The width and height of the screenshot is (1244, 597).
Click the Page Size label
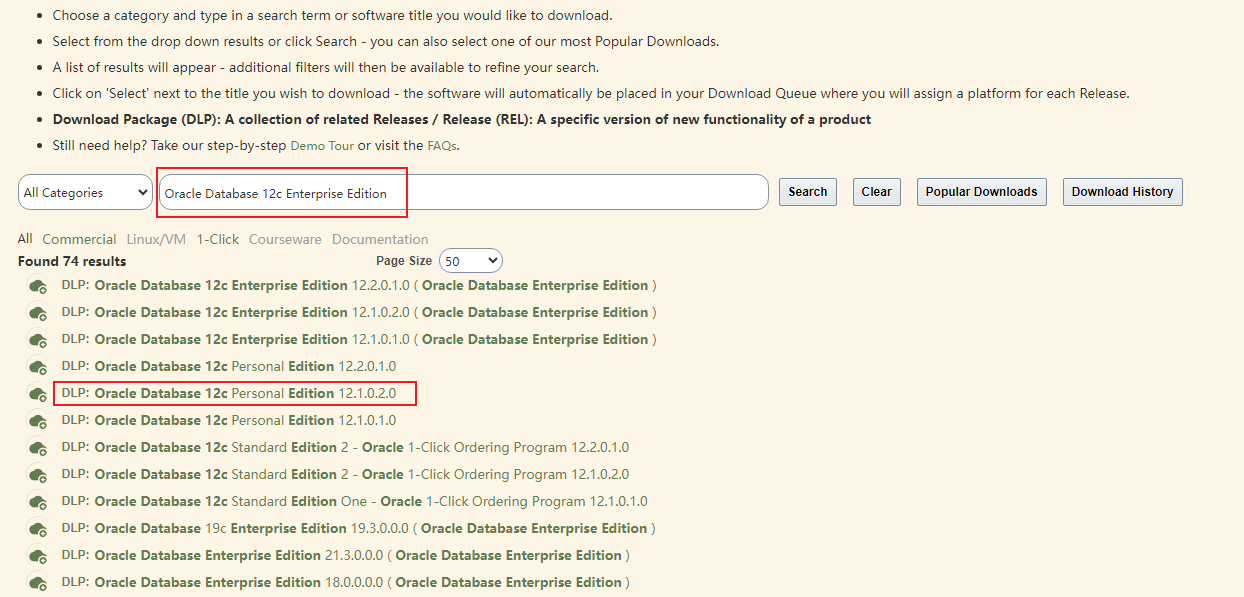point(404,261)
